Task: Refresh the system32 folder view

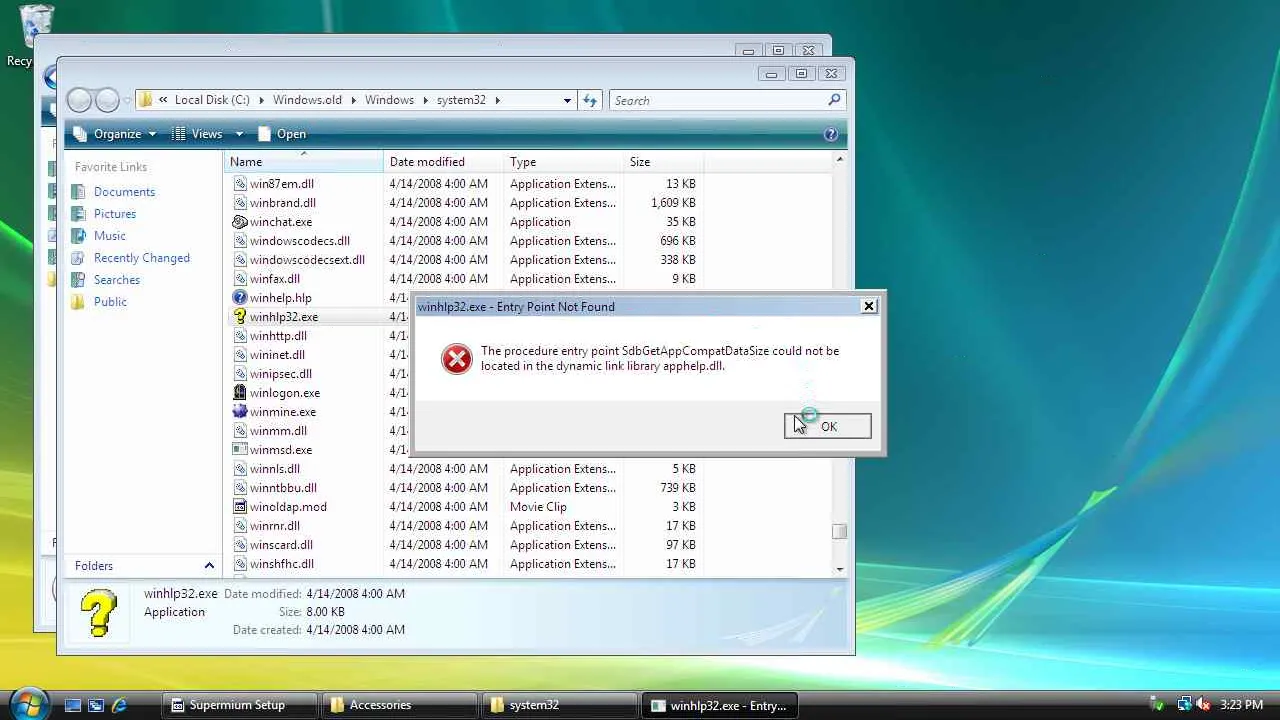Action: (590, 100)
